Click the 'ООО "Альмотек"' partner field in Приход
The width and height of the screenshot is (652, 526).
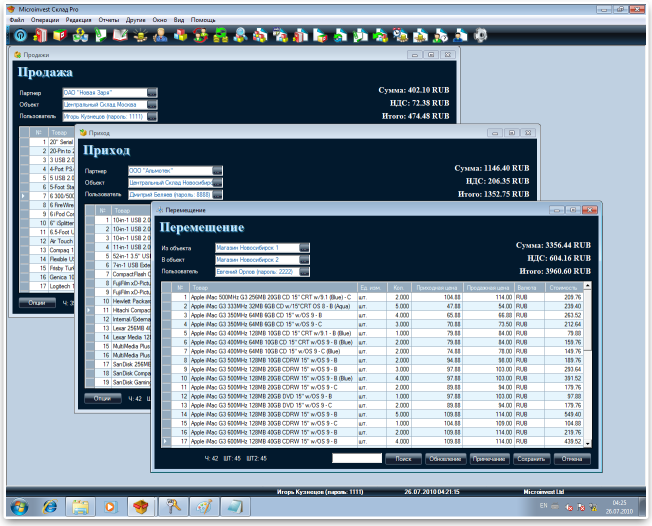[170, 170]
